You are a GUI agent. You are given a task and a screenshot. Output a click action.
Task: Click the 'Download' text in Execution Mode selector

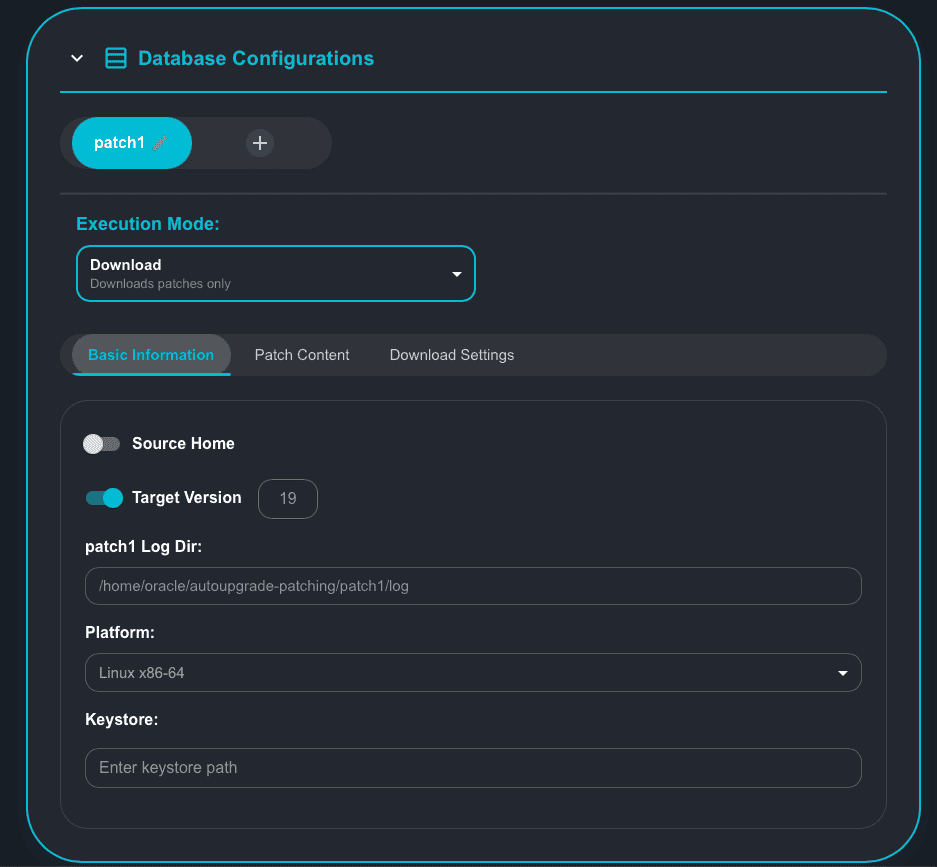point(126,265)
